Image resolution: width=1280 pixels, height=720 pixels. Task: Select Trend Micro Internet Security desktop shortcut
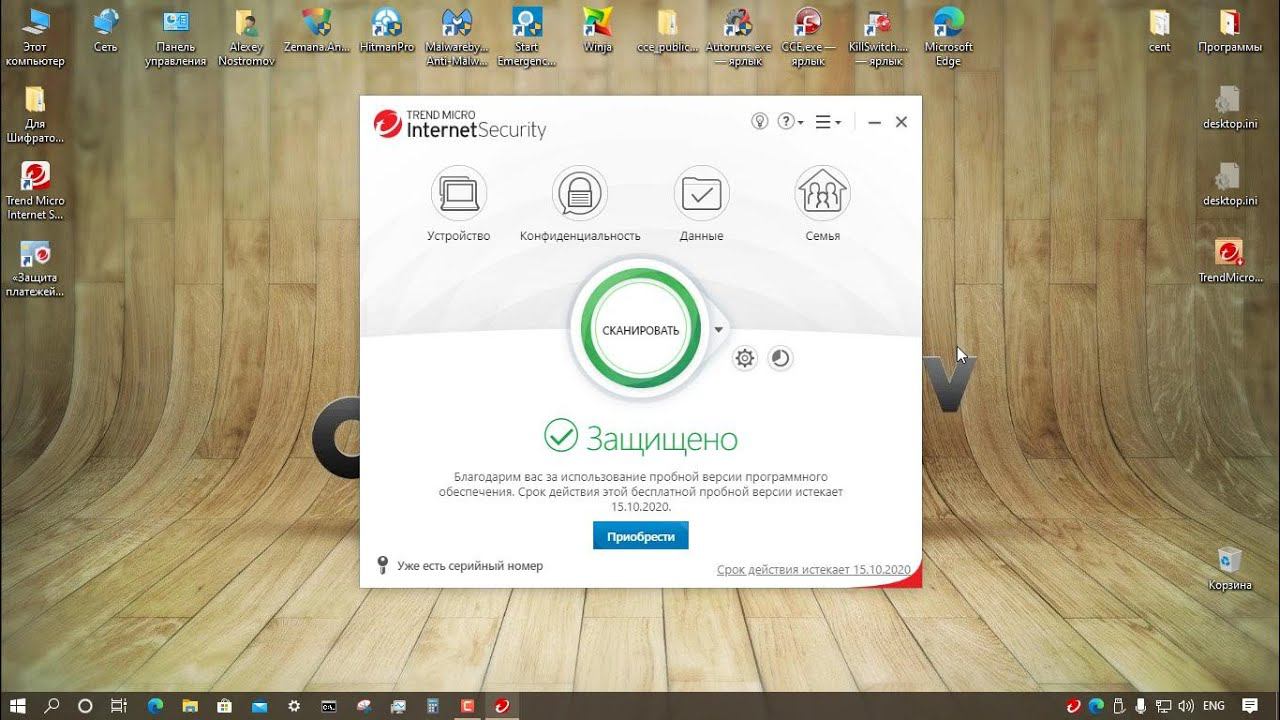pos(35,190)
